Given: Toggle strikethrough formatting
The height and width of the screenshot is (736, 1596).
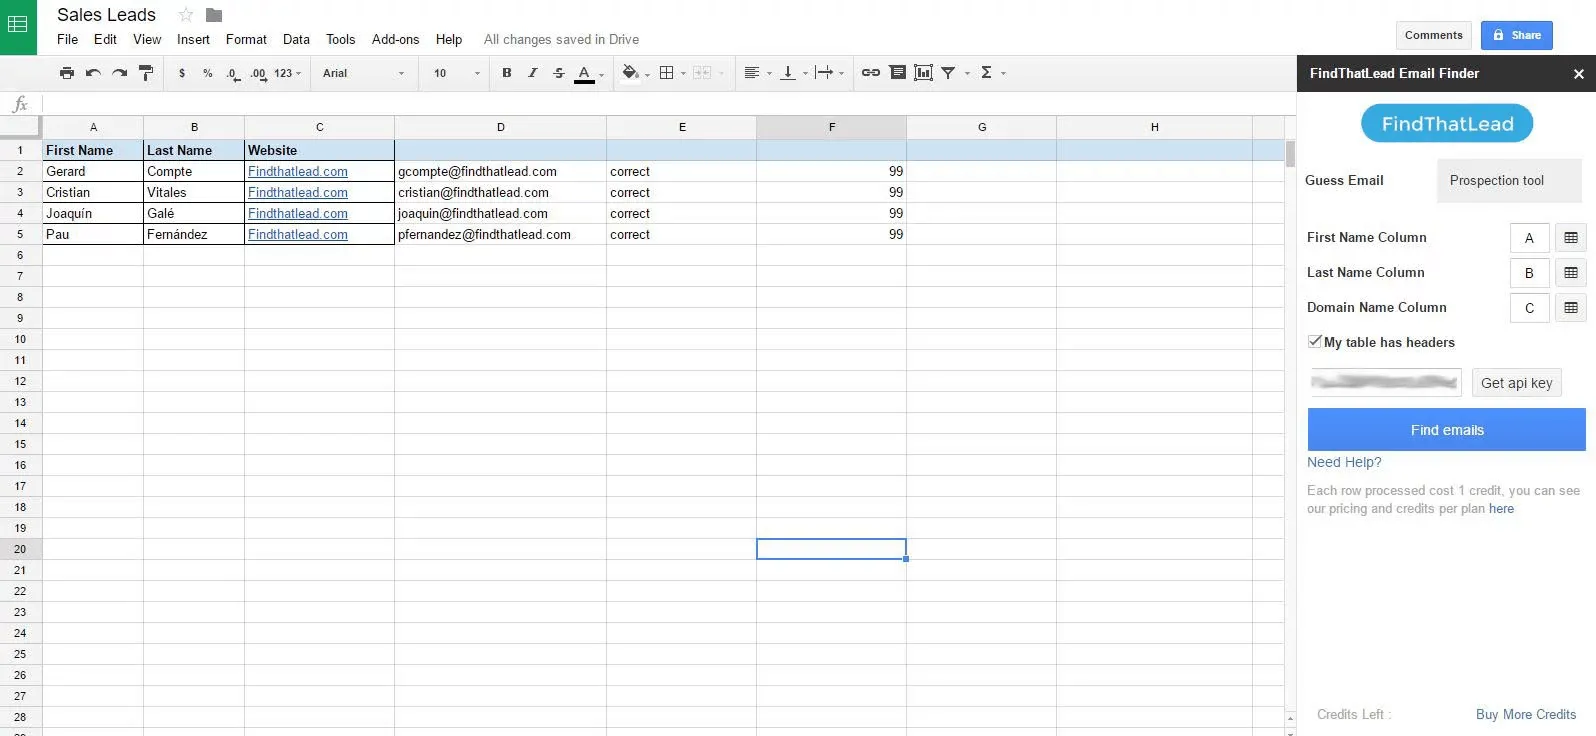Looking at the screenshot, I should click(558, 73).
